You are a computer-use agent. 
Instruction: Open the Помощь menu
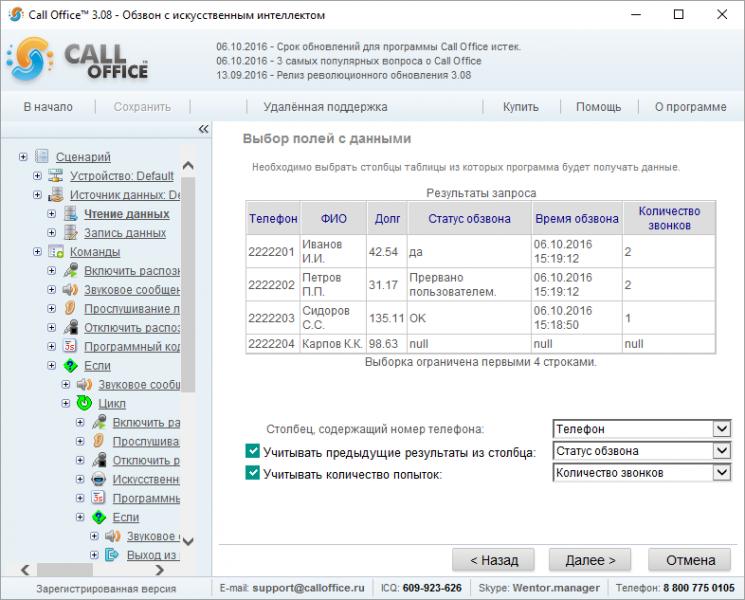click(x=599, y=107)
